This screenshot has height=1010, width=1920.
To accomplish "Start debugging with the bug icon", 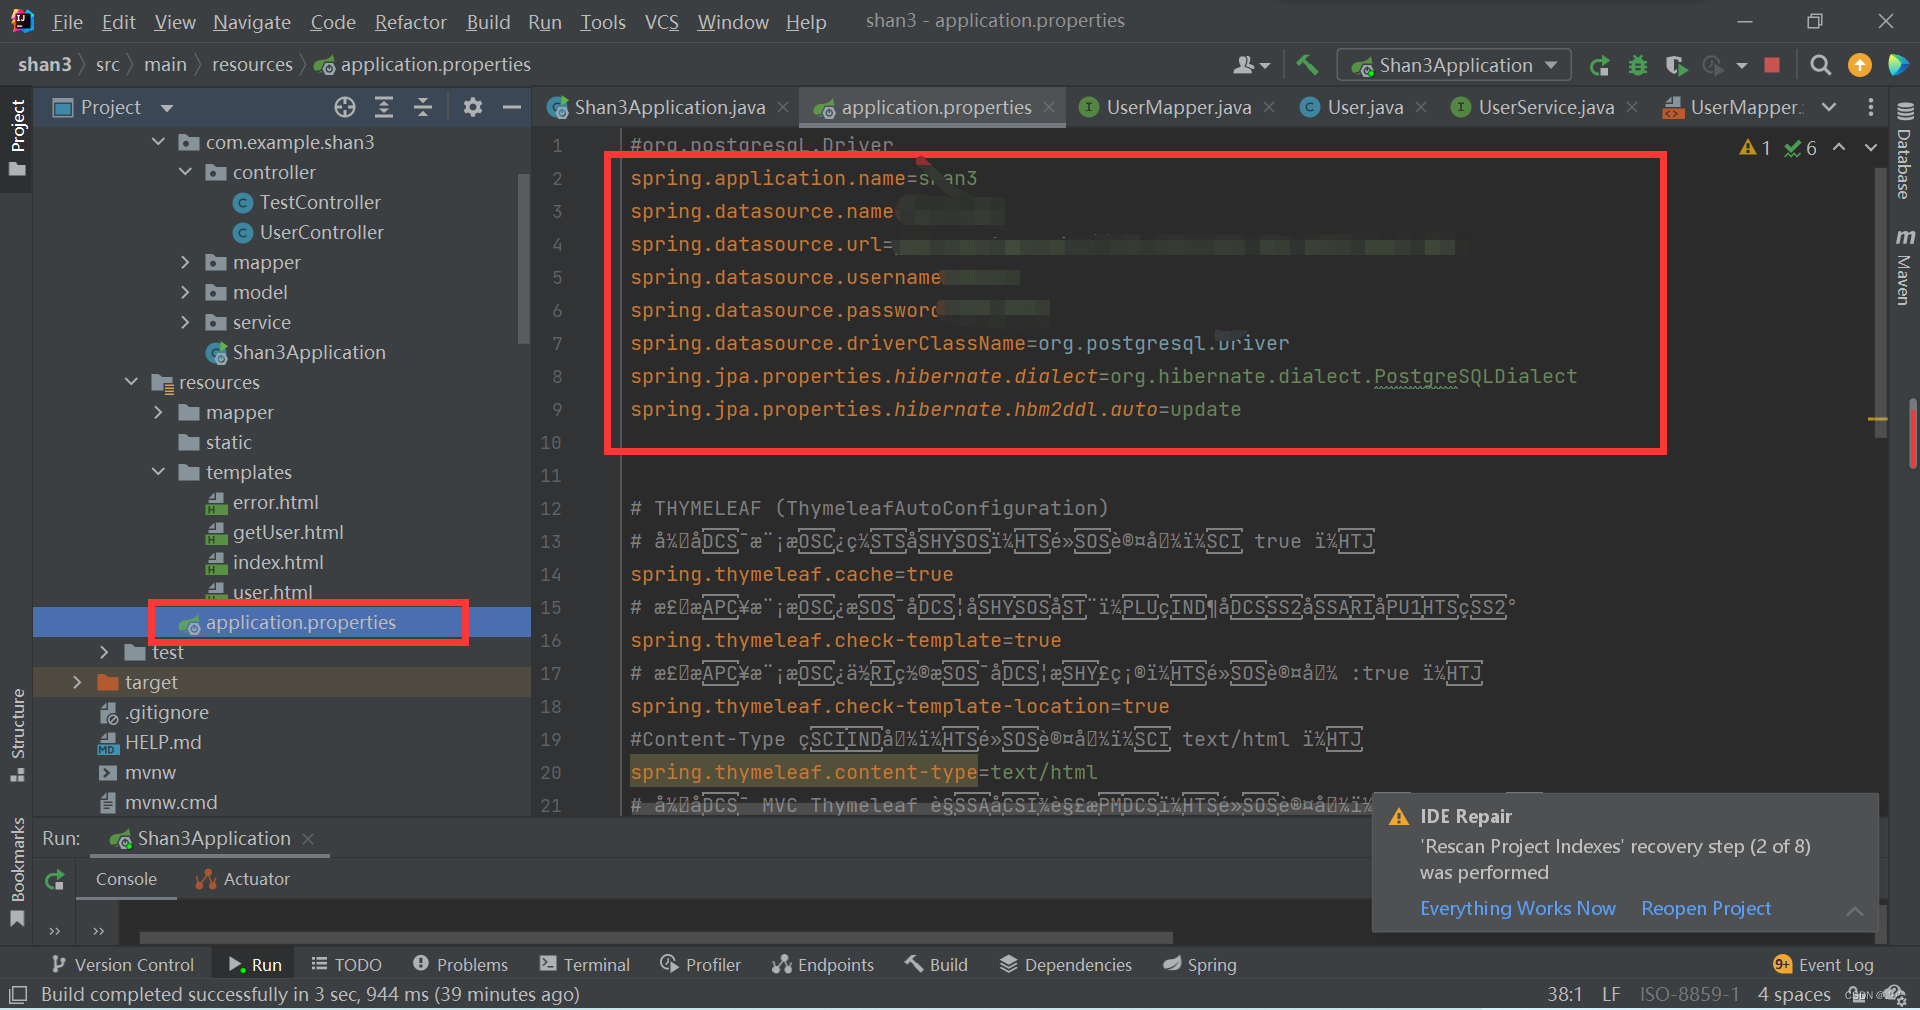I will click(1638, 65).
